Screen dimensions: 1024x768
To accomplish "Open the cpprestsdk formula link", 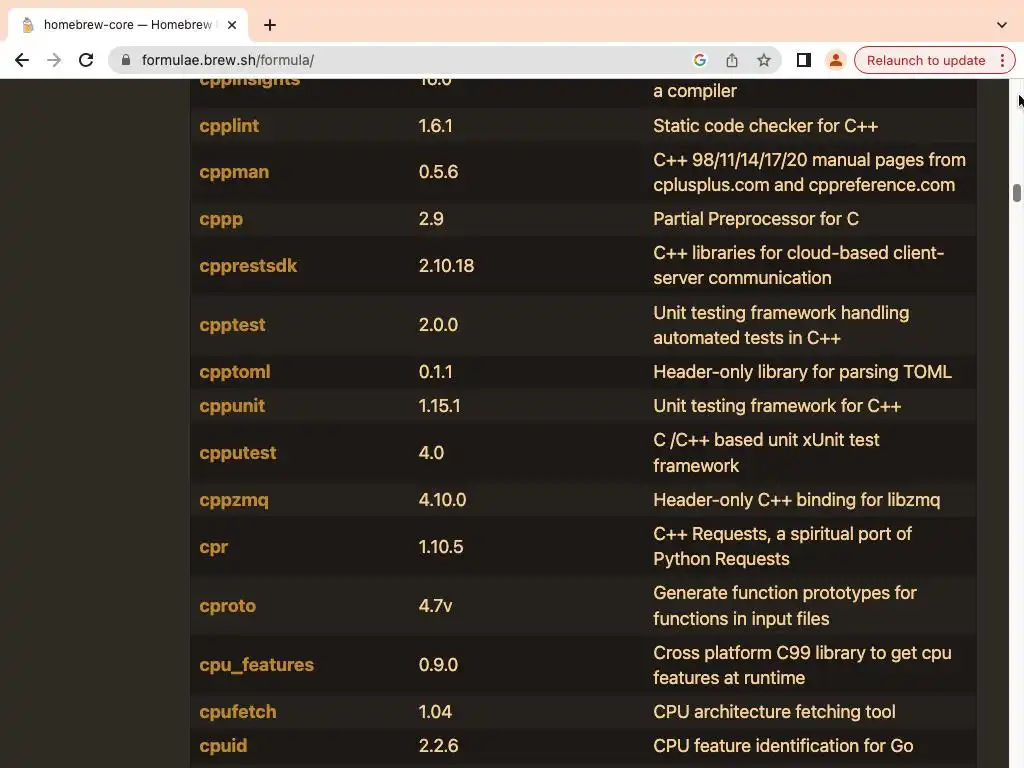I will tap(248, 266).
